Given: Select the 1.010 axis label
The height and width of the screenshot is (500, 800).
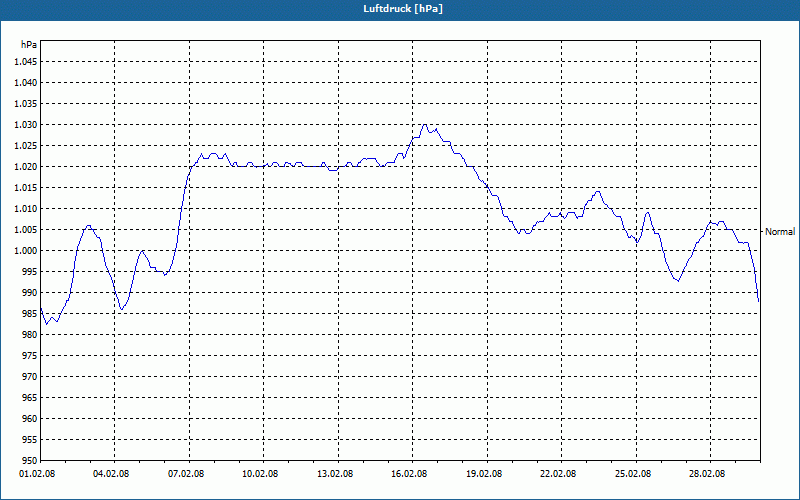Looking at the screenshot, I should (x=26, y=209).
